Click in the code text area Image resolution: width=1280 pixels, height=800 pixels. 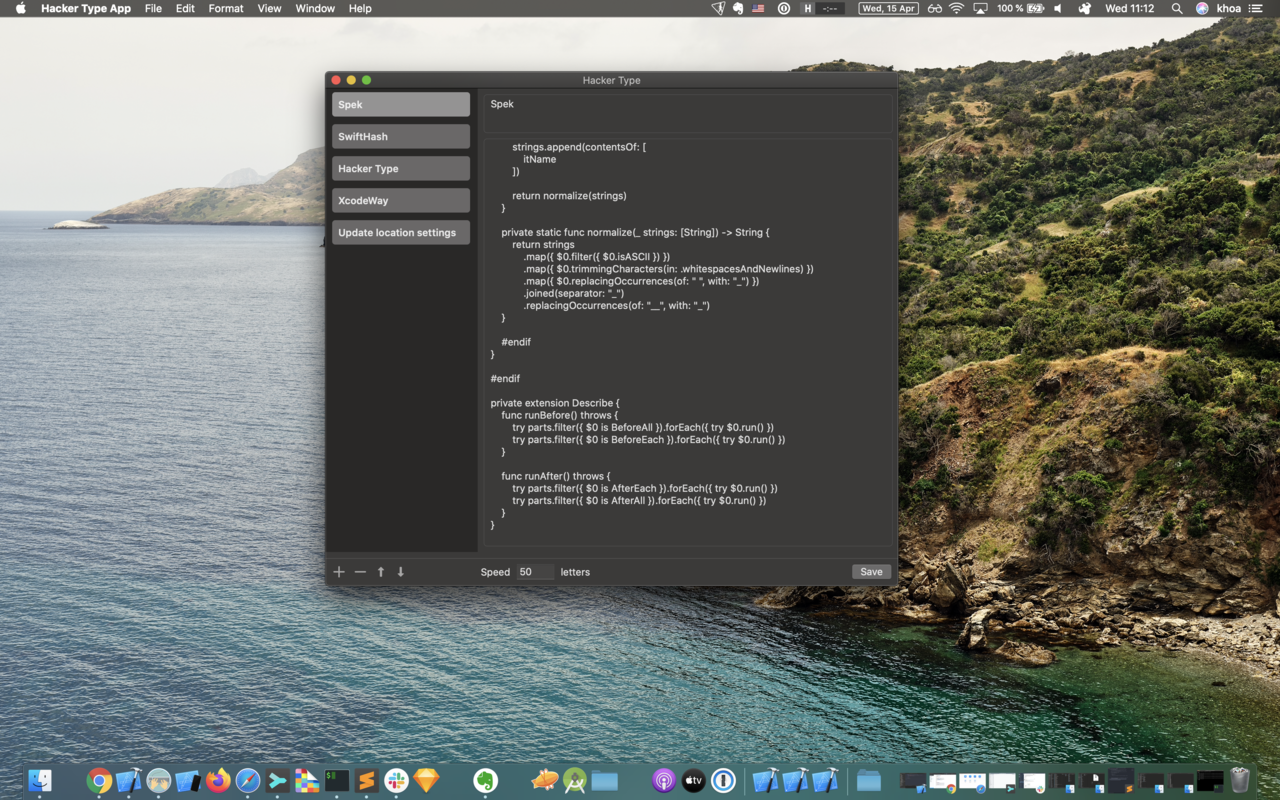pyautogui.click(x=688, y=342)
